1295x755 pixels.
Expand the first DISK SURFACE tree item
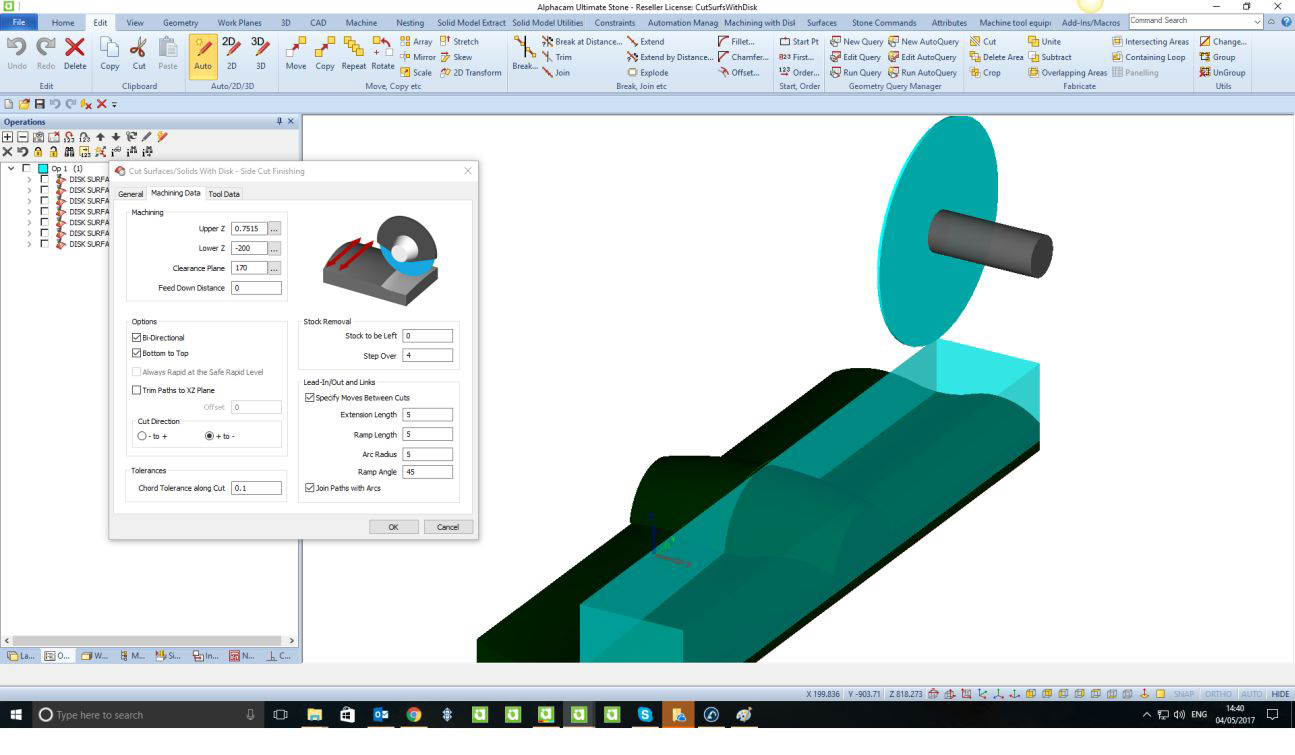29,179
